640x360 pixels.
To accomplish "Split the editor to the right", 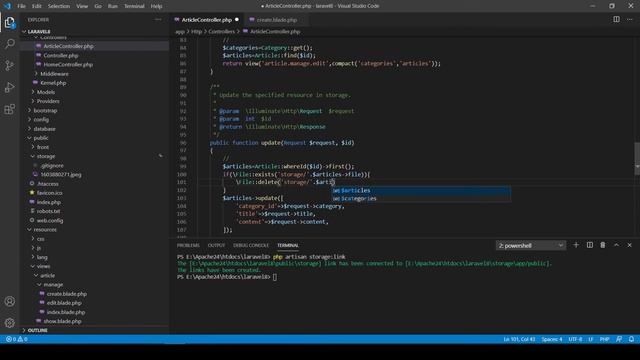I will [616, 19].
